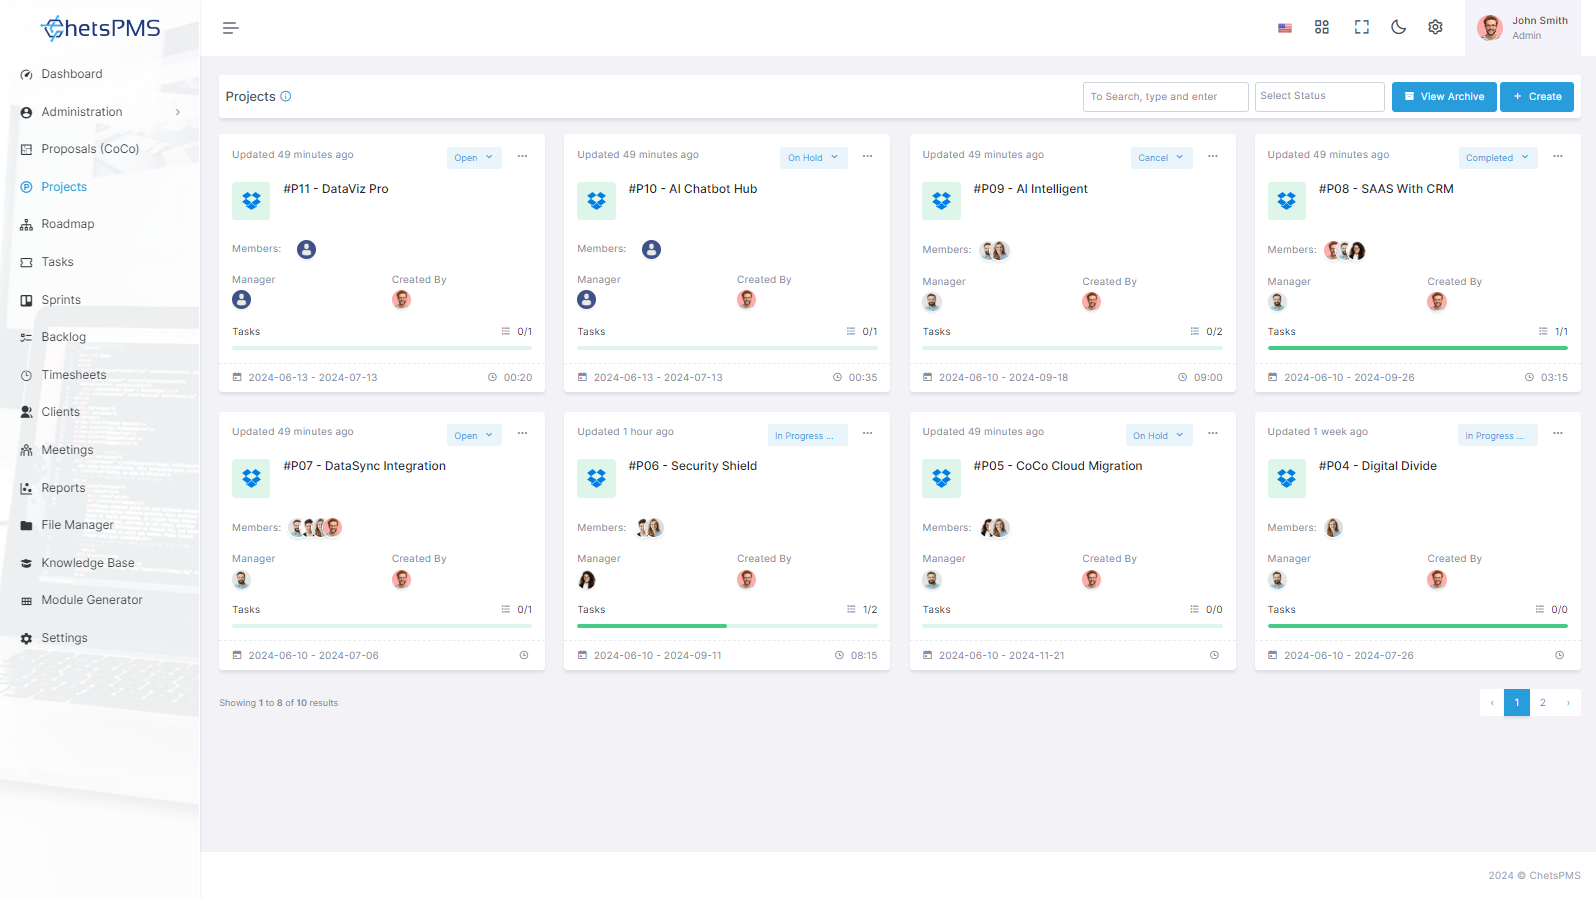Change the Open status of #P11 DataViz Pro

click(474, 158)
